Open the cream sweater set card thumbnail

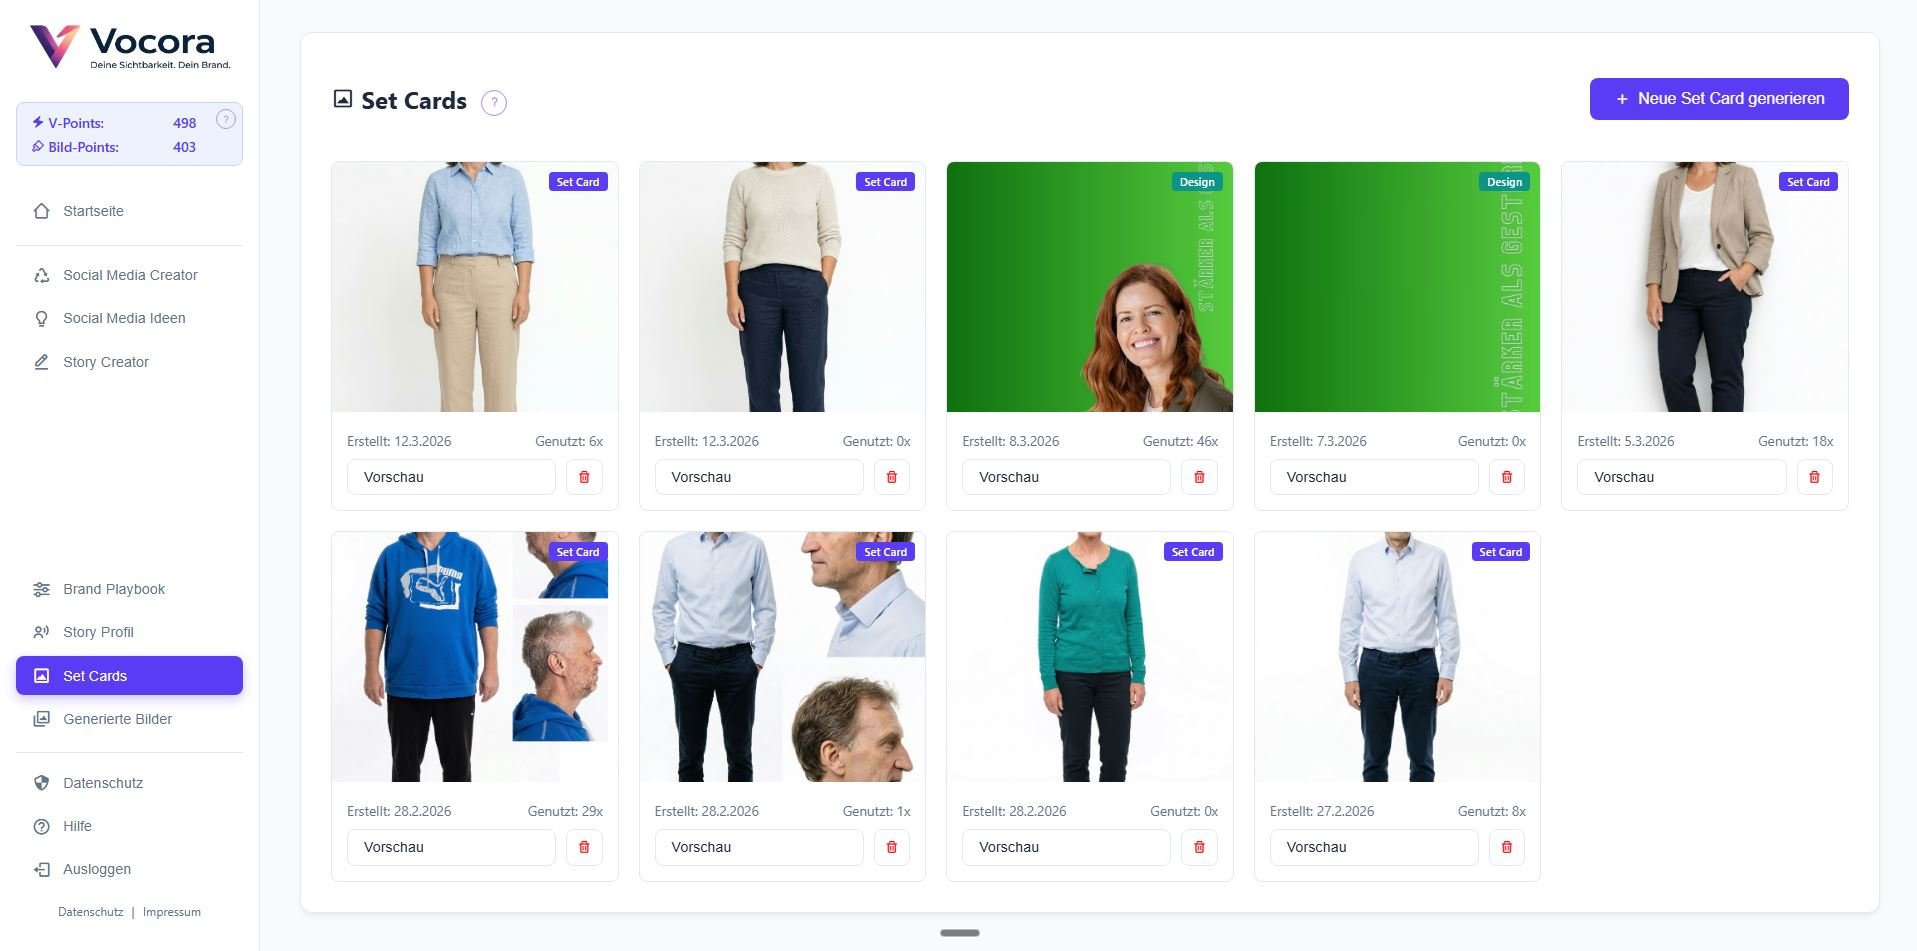coord(782,287)
